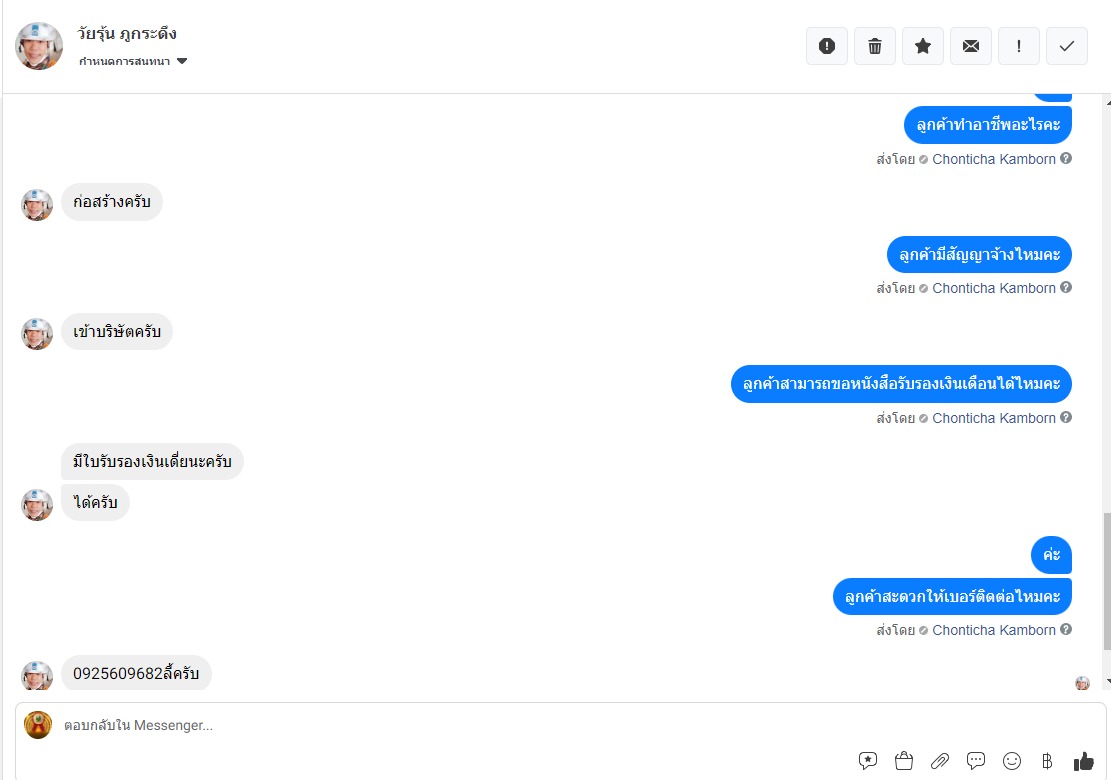Open the emoji picker smiley icon
Viewport: 1111px width, 780px height.
click(x=1012, y=761)
